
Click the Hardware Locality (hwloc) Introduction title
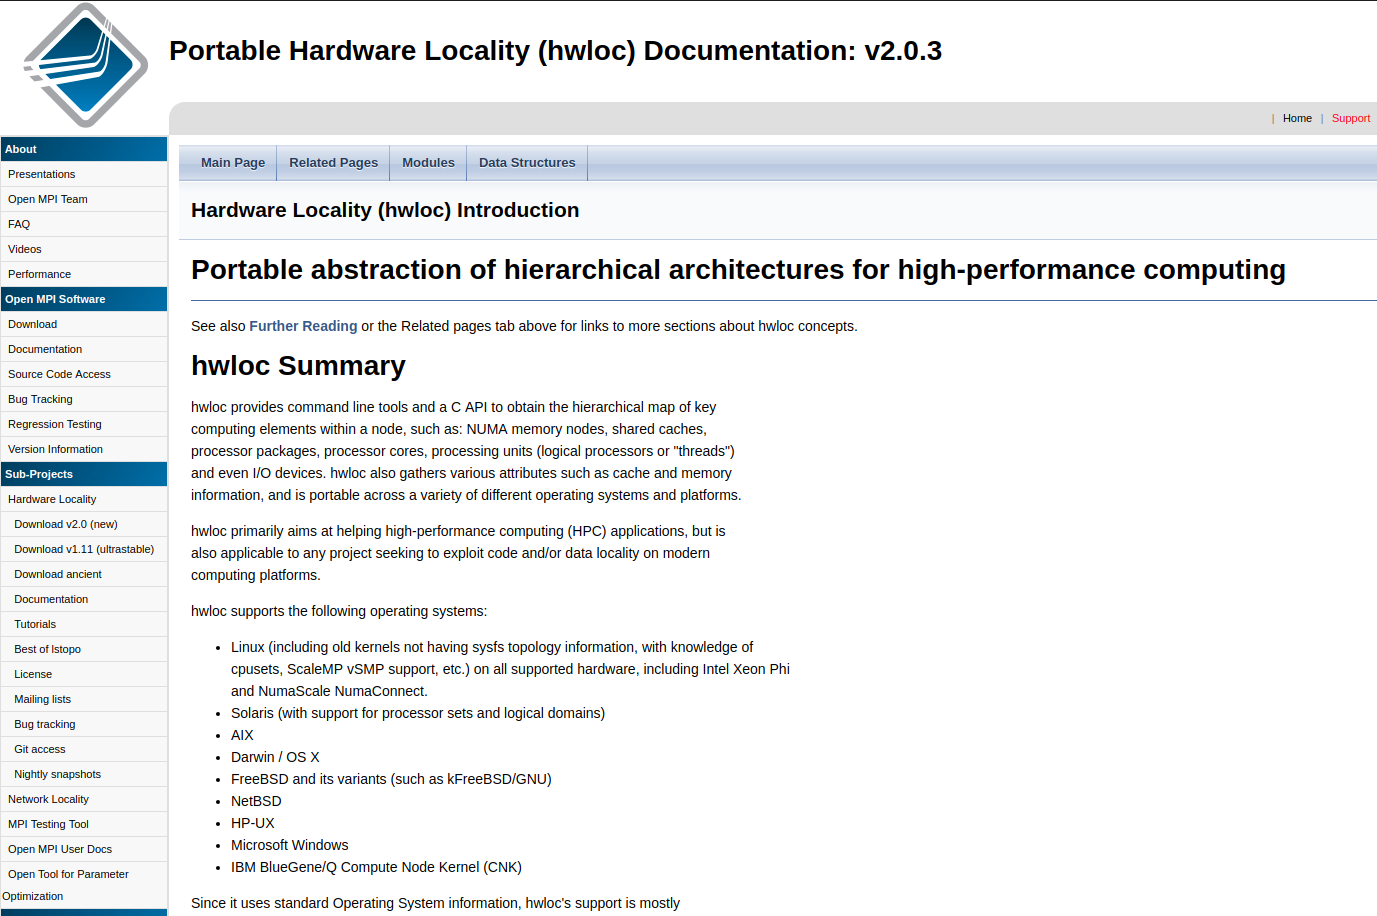(x=385, y=210)
